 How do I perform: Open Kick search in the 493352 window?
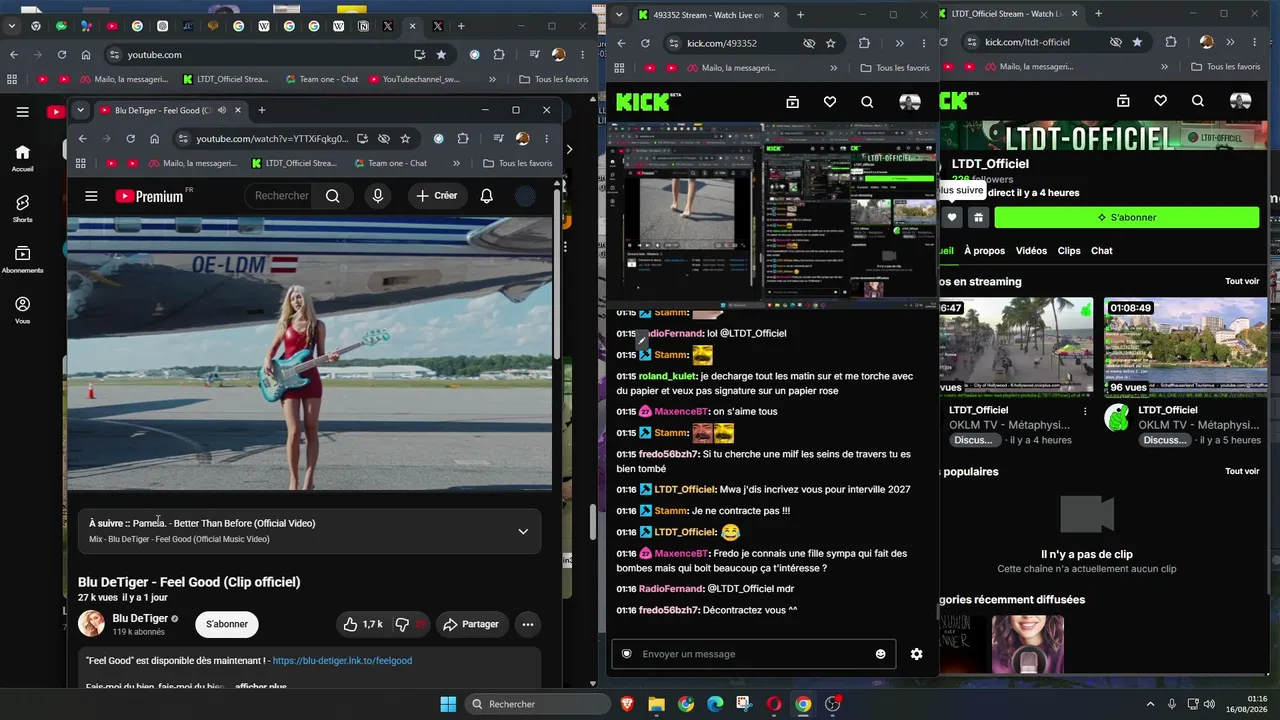point(867,102)
